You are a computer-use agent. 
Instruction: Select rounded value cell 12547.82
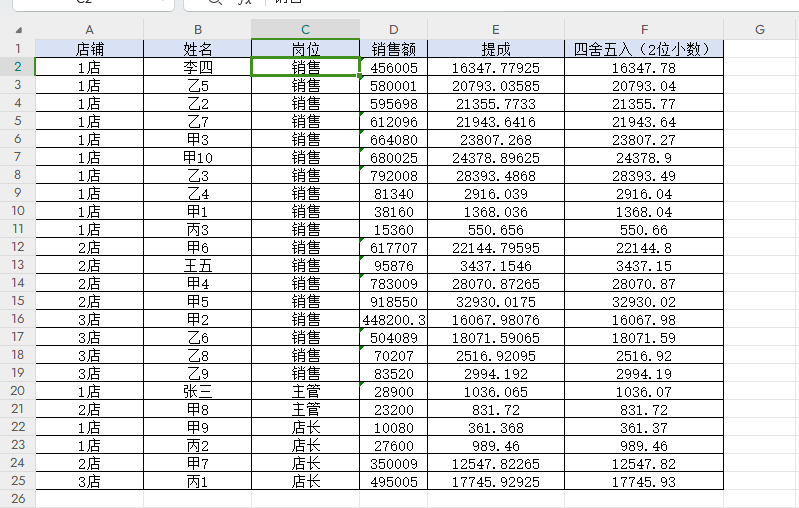click(644, 463)
